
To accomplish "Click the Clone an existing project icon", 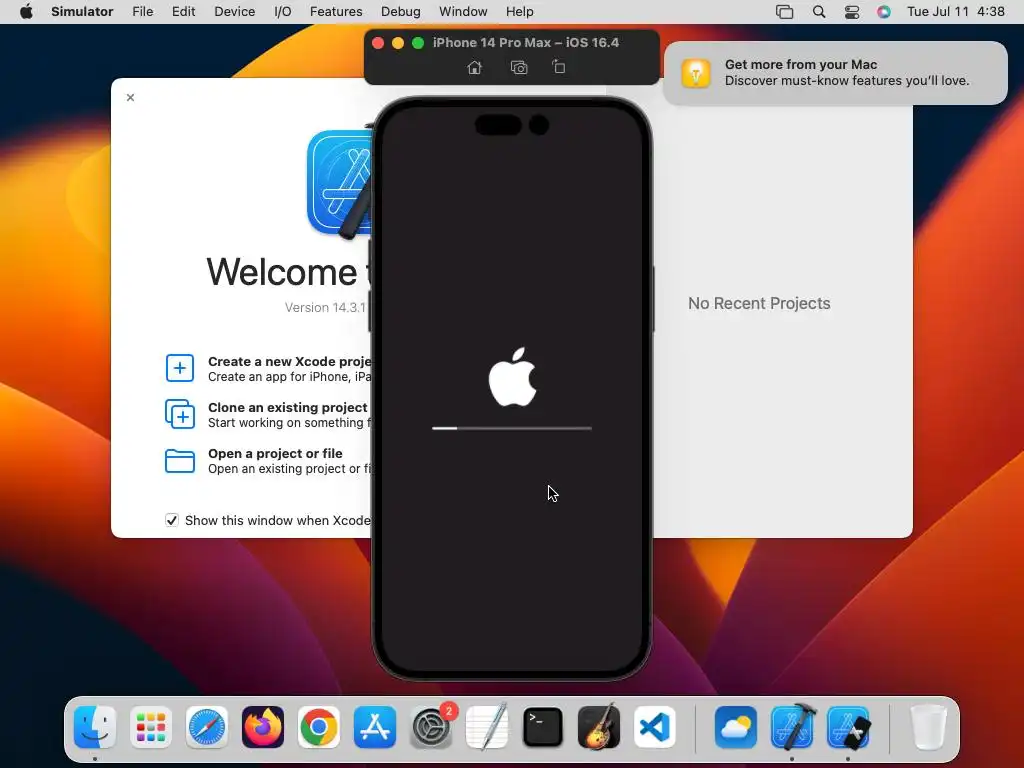I will tap(180, 414).
